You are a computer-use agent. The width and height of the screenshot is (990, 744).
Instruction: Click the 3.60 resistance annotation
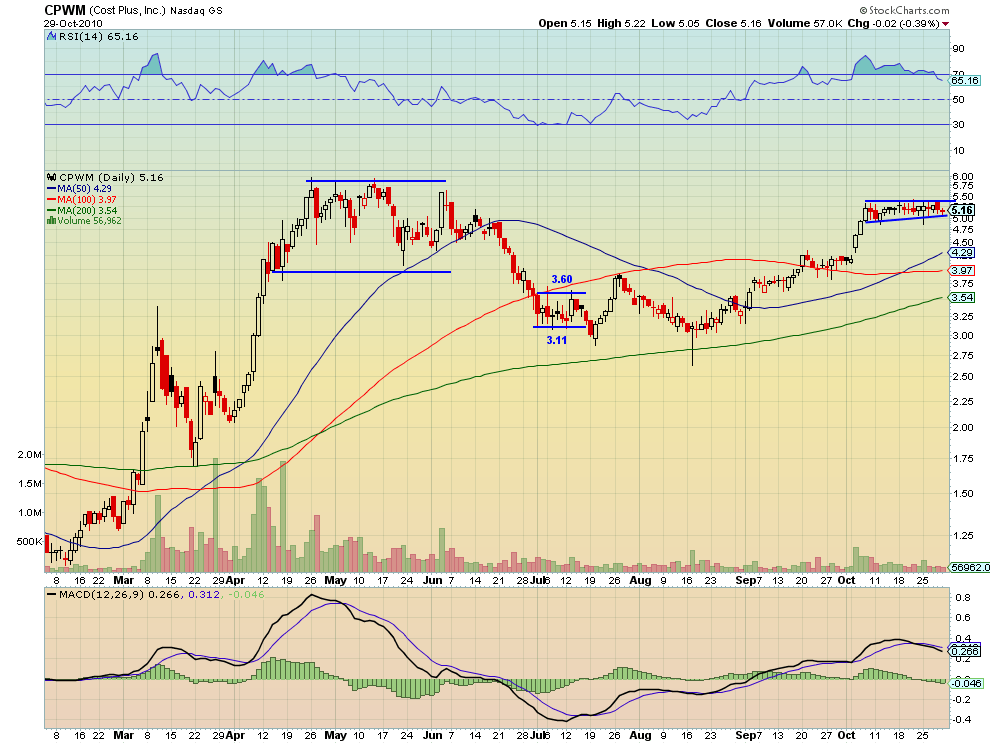pyautogui.click(x=562, y=279)
